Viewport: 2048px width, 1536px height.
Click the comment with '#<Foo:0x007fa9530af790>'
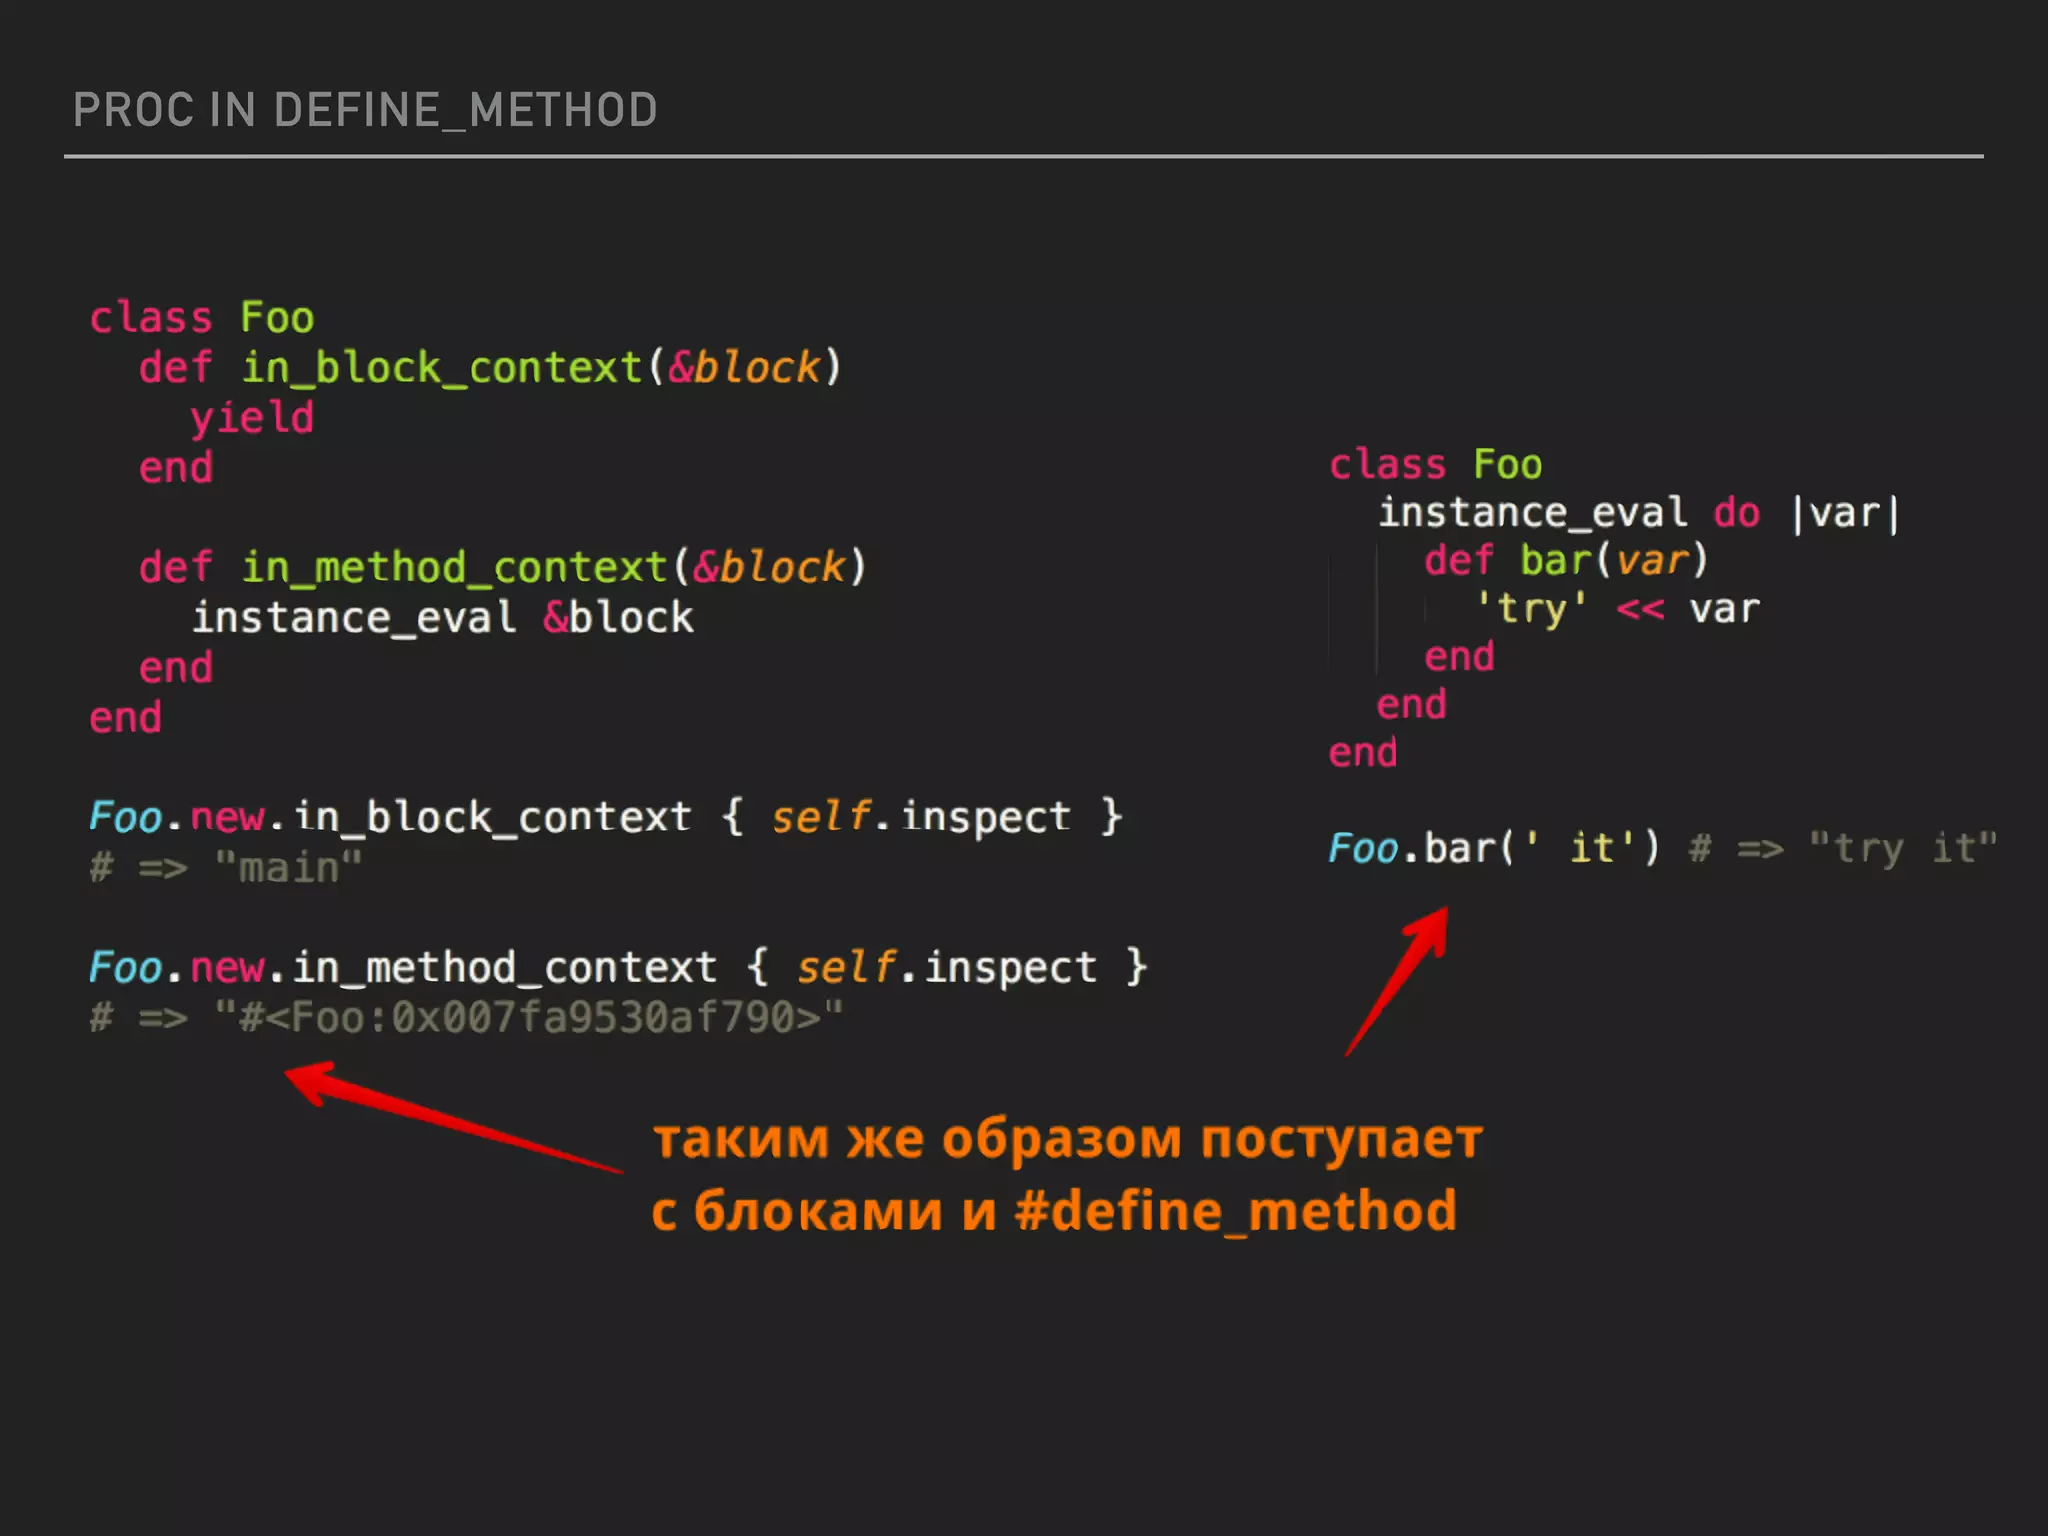(x=466, y=1017)
